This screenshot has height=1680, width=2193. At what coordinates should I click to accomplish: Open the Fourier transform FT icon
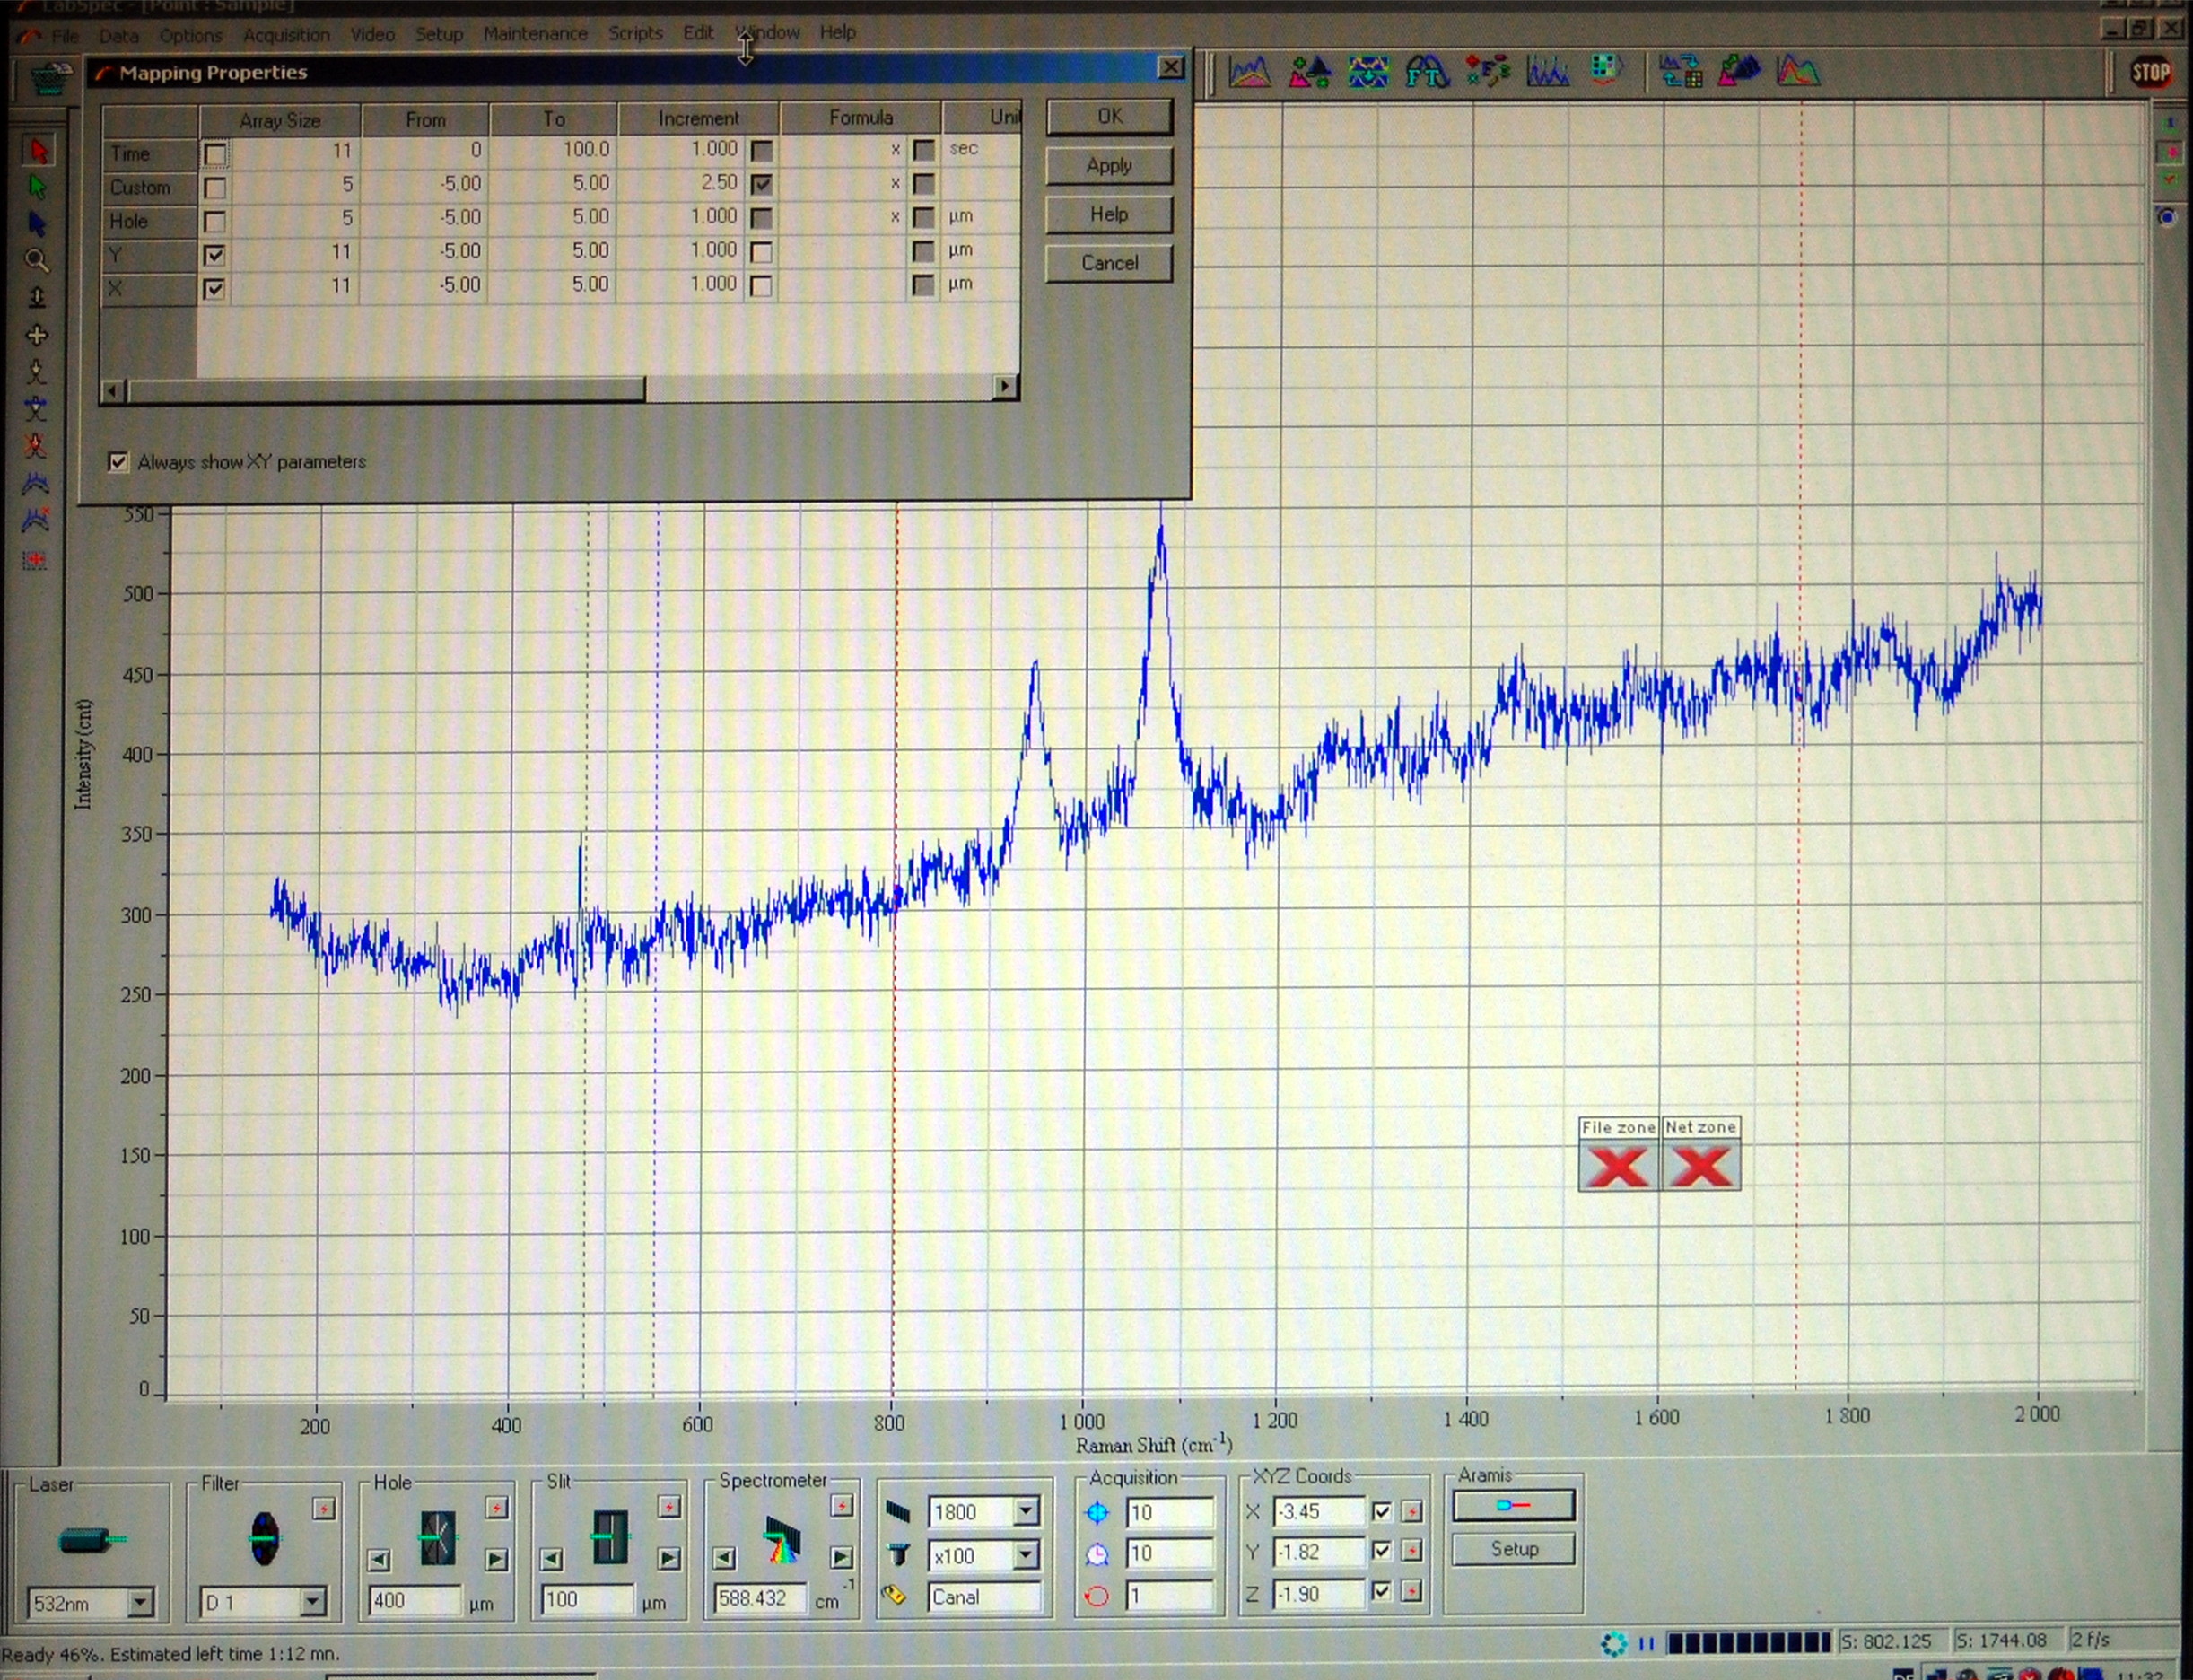1427,71
